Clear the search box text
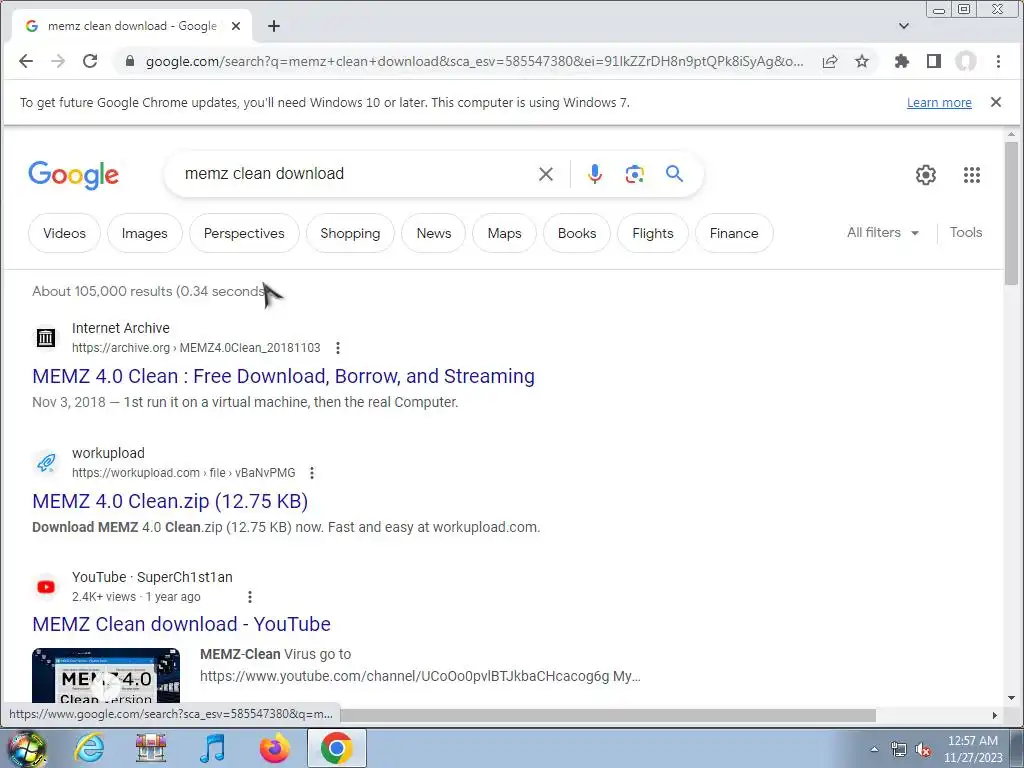Viewport: 1024px width, 768px height. tap(546, 174)
